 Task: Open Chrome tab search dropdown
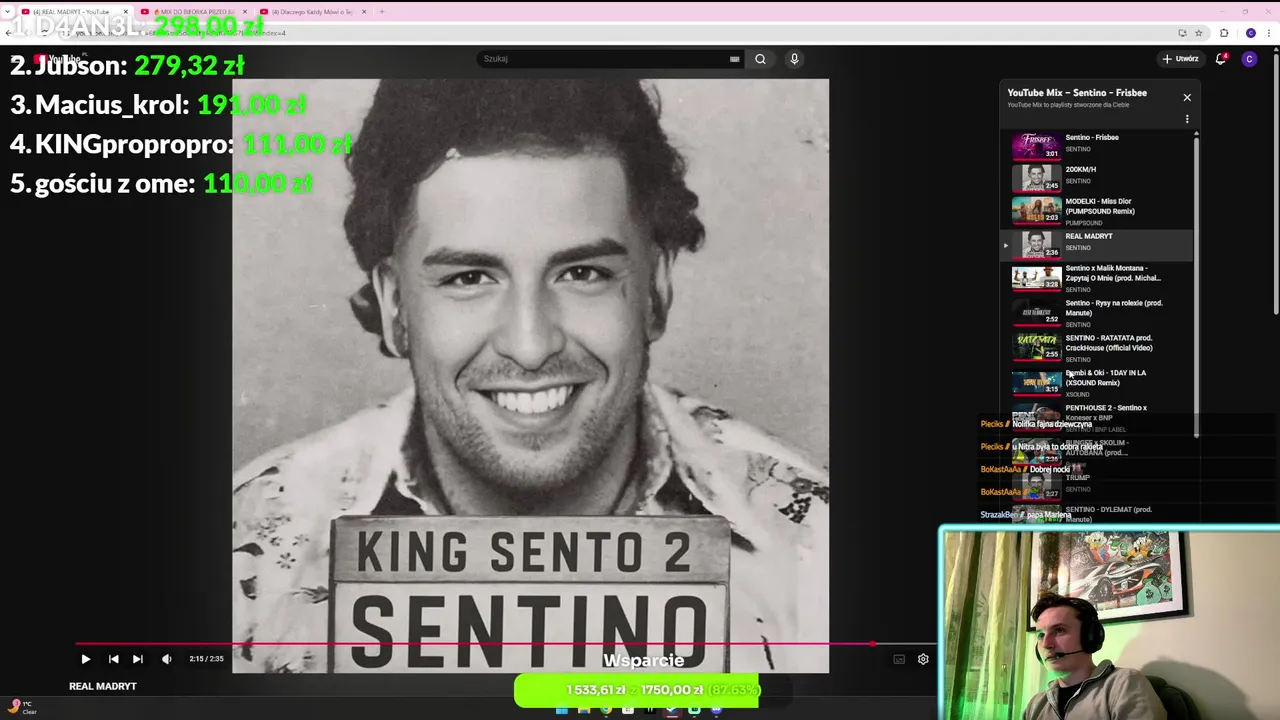click(x=9, y=12)
